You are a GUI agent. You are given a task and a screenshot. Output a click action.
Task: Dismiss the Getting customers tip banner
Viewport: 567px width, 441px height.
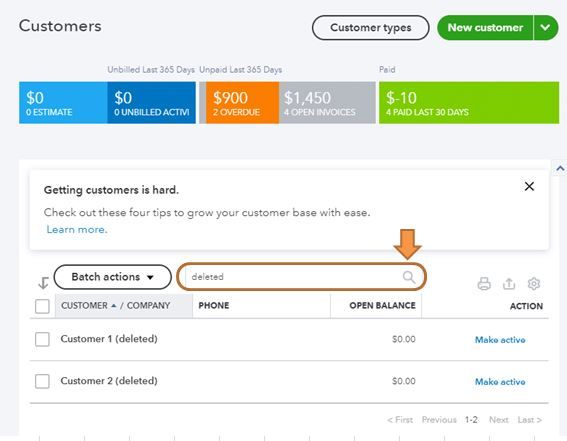529,187
